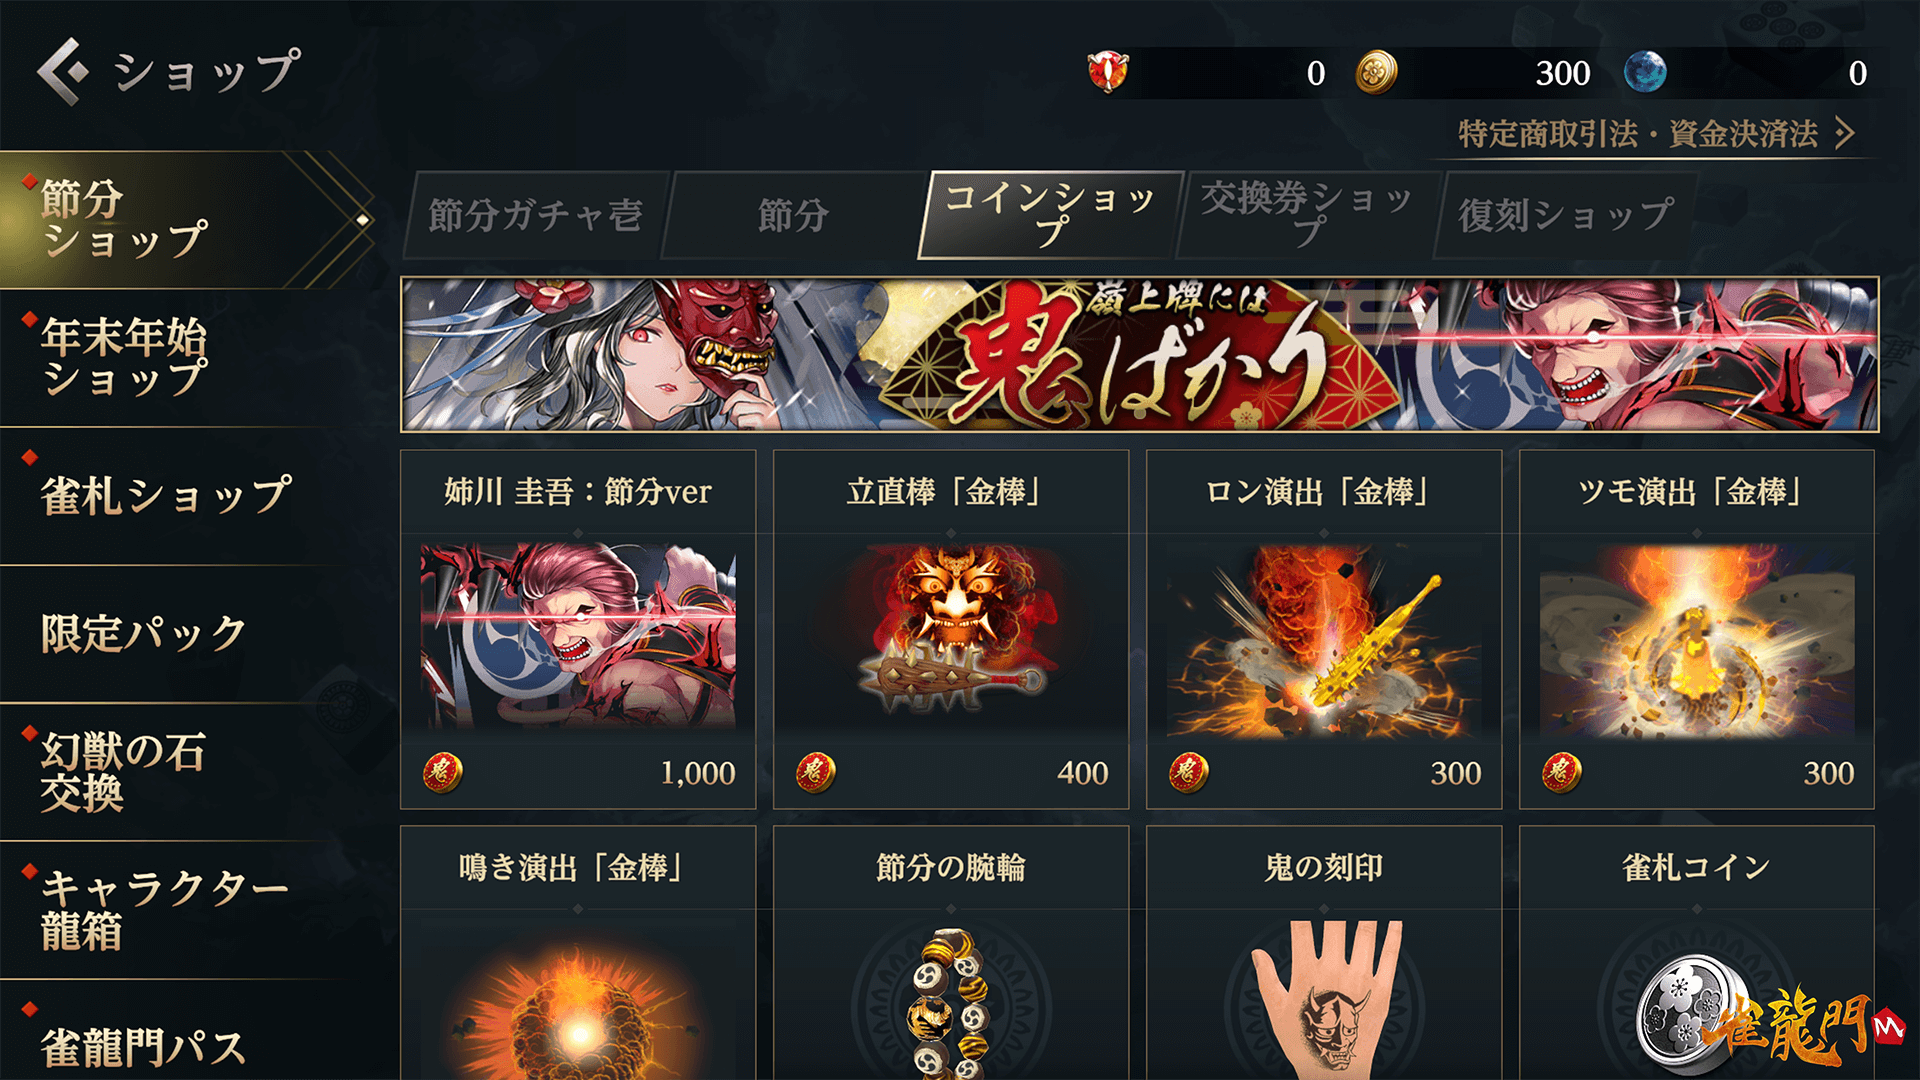
Task: Switch to the 交換券ショップ tab
Action: (x=1307, y=215)
